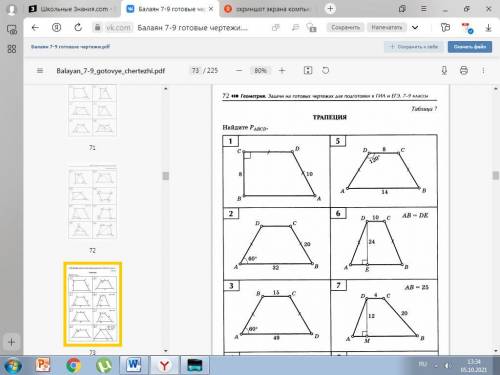This screenshot has height=375, width=500.
Task: Click the 80% zoom level field
Action: [x=260, y=71]
